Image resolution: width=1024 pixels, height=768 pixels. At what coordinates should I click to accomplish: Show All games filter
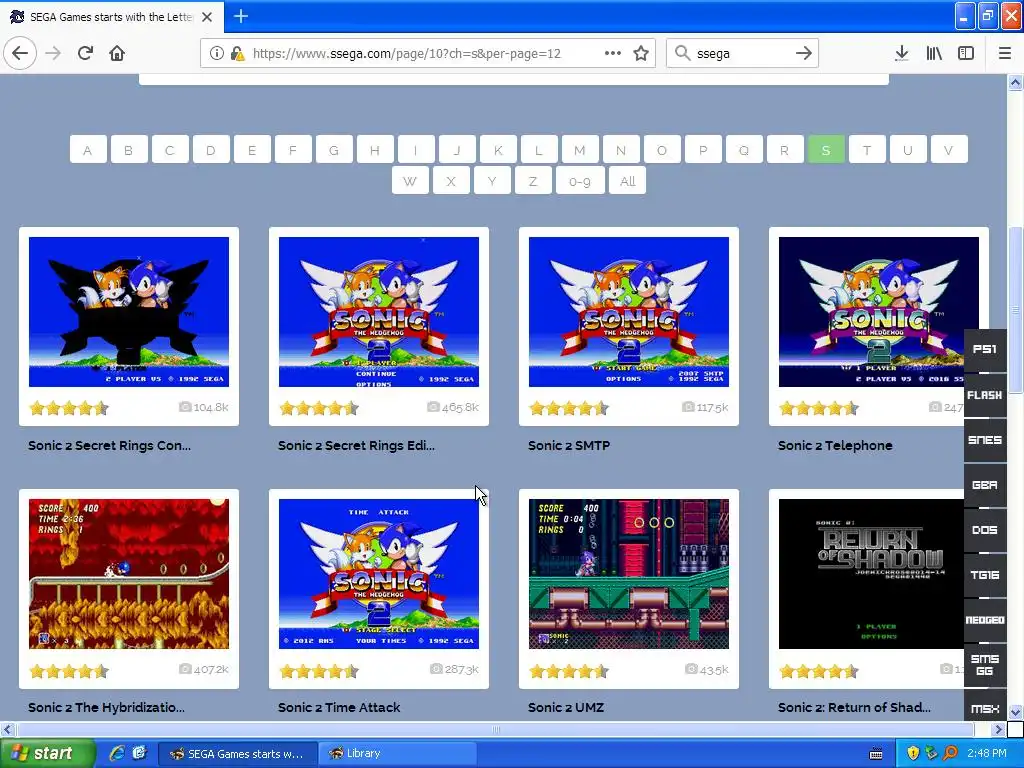[627, 181]
